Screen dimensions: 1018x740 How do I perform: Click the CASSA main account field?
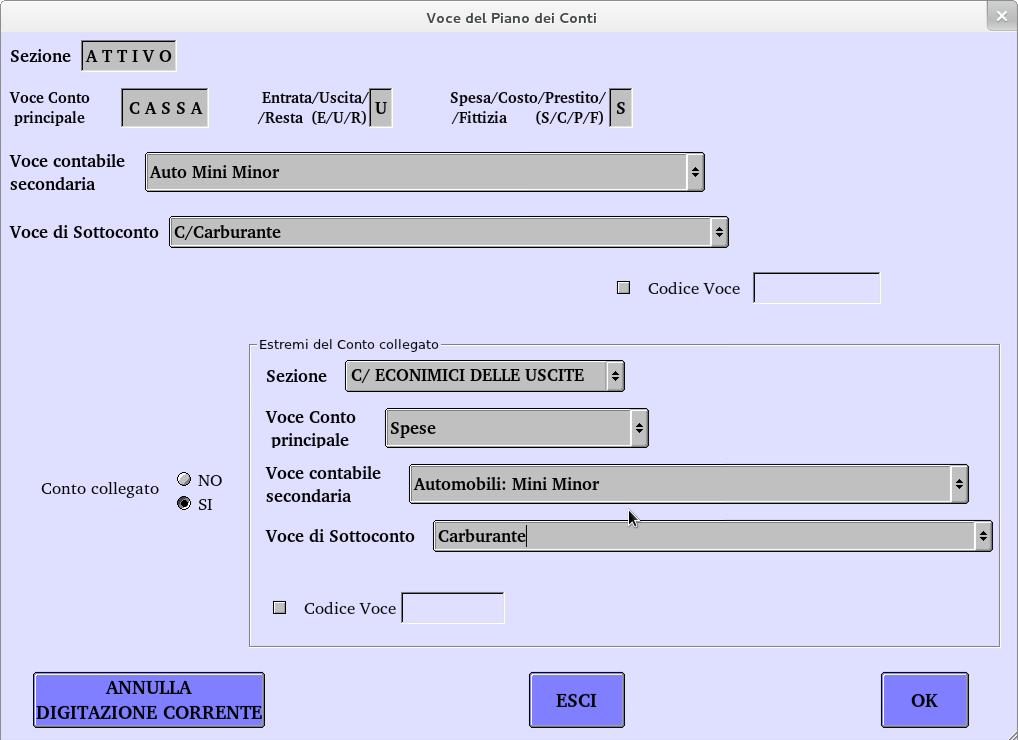pyautogui.click(x=165, y=108)
